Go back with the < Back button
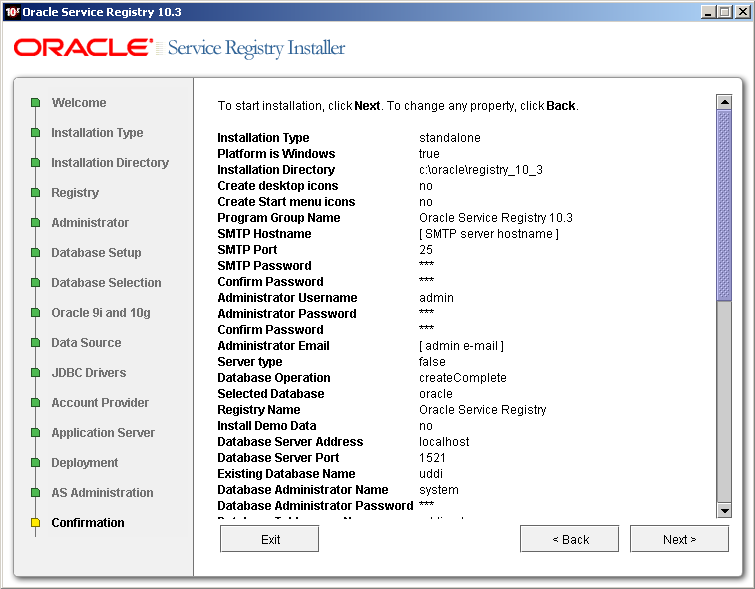Screen dimensions: 755x589 [x=570, y=539]
